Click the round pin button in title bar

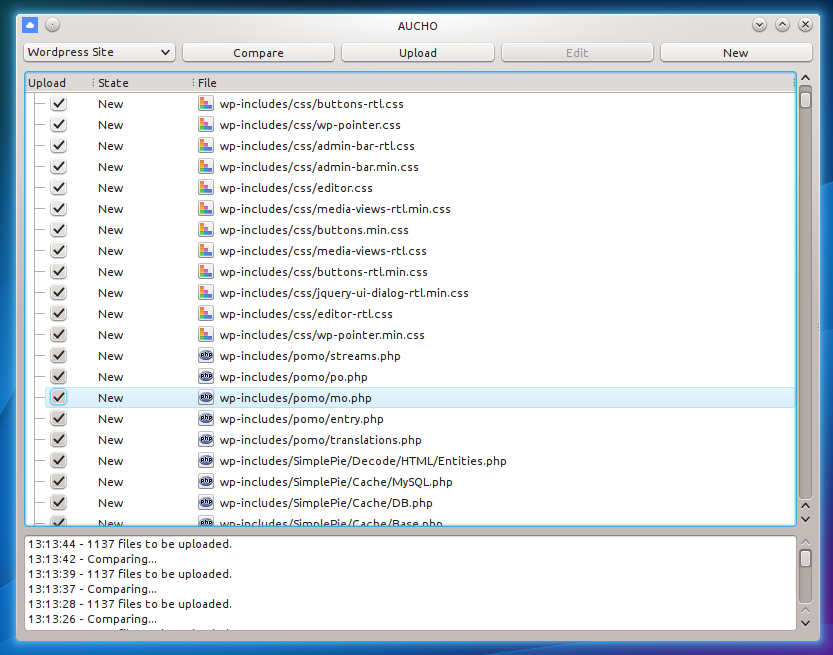[53, 24]
